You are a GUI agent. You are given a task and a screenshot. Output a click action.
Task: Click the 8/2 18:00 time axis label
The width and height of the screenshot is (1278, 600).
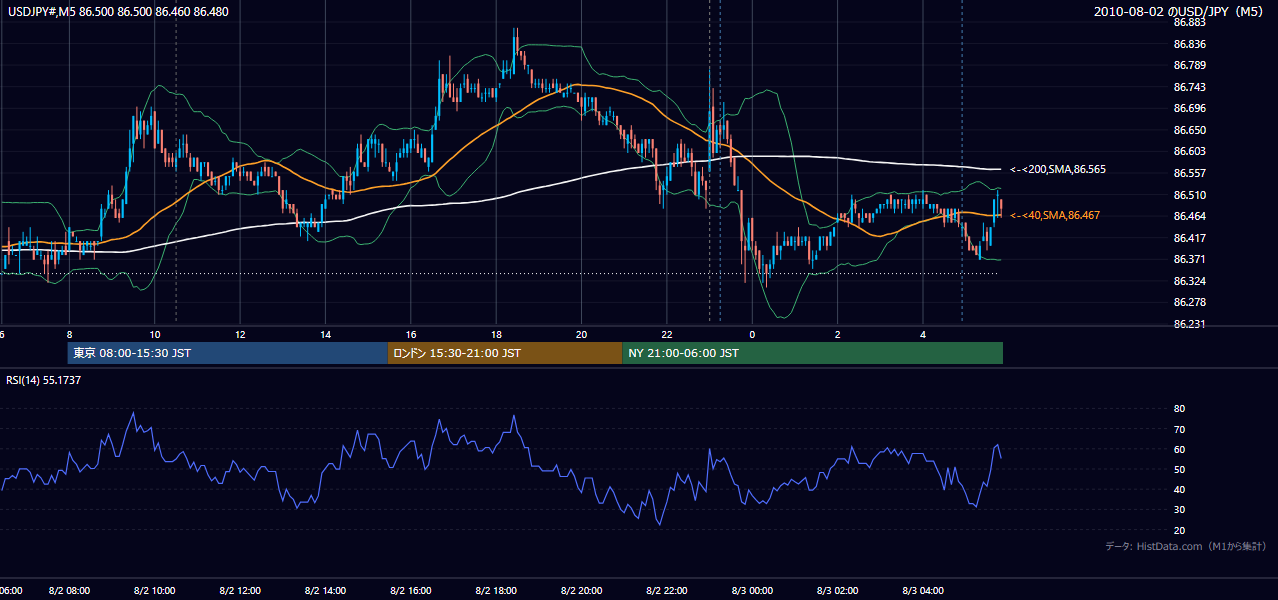[x=496, y=591]
